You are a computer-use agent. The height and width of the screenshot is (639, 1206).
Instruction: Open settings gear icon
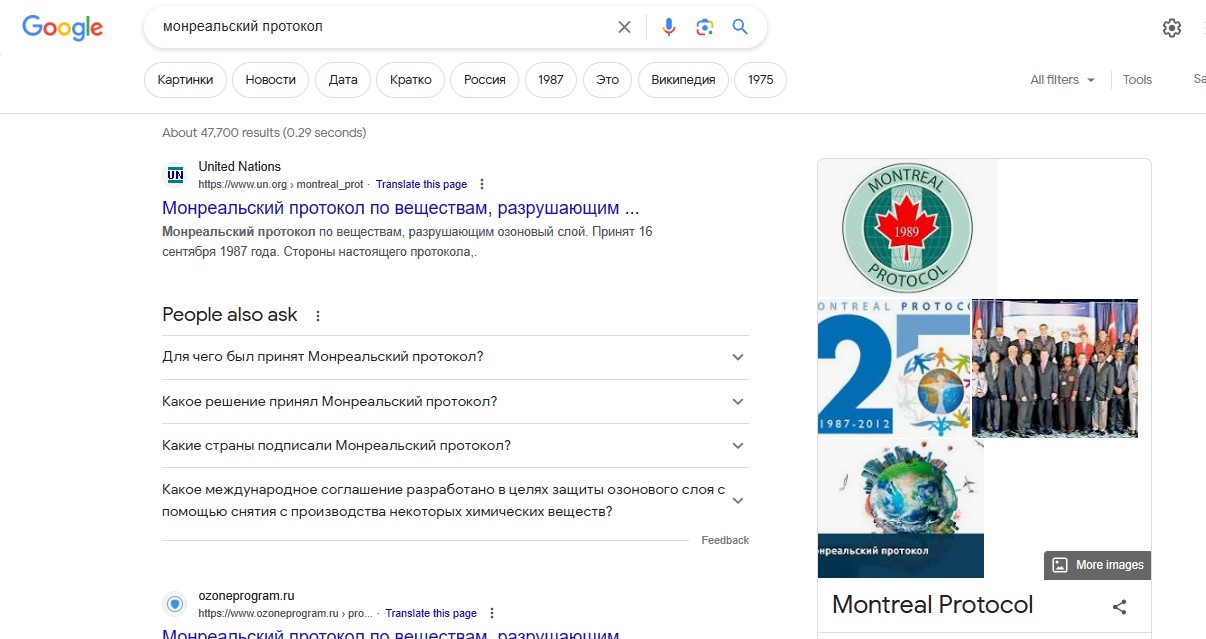point(1172,28)
